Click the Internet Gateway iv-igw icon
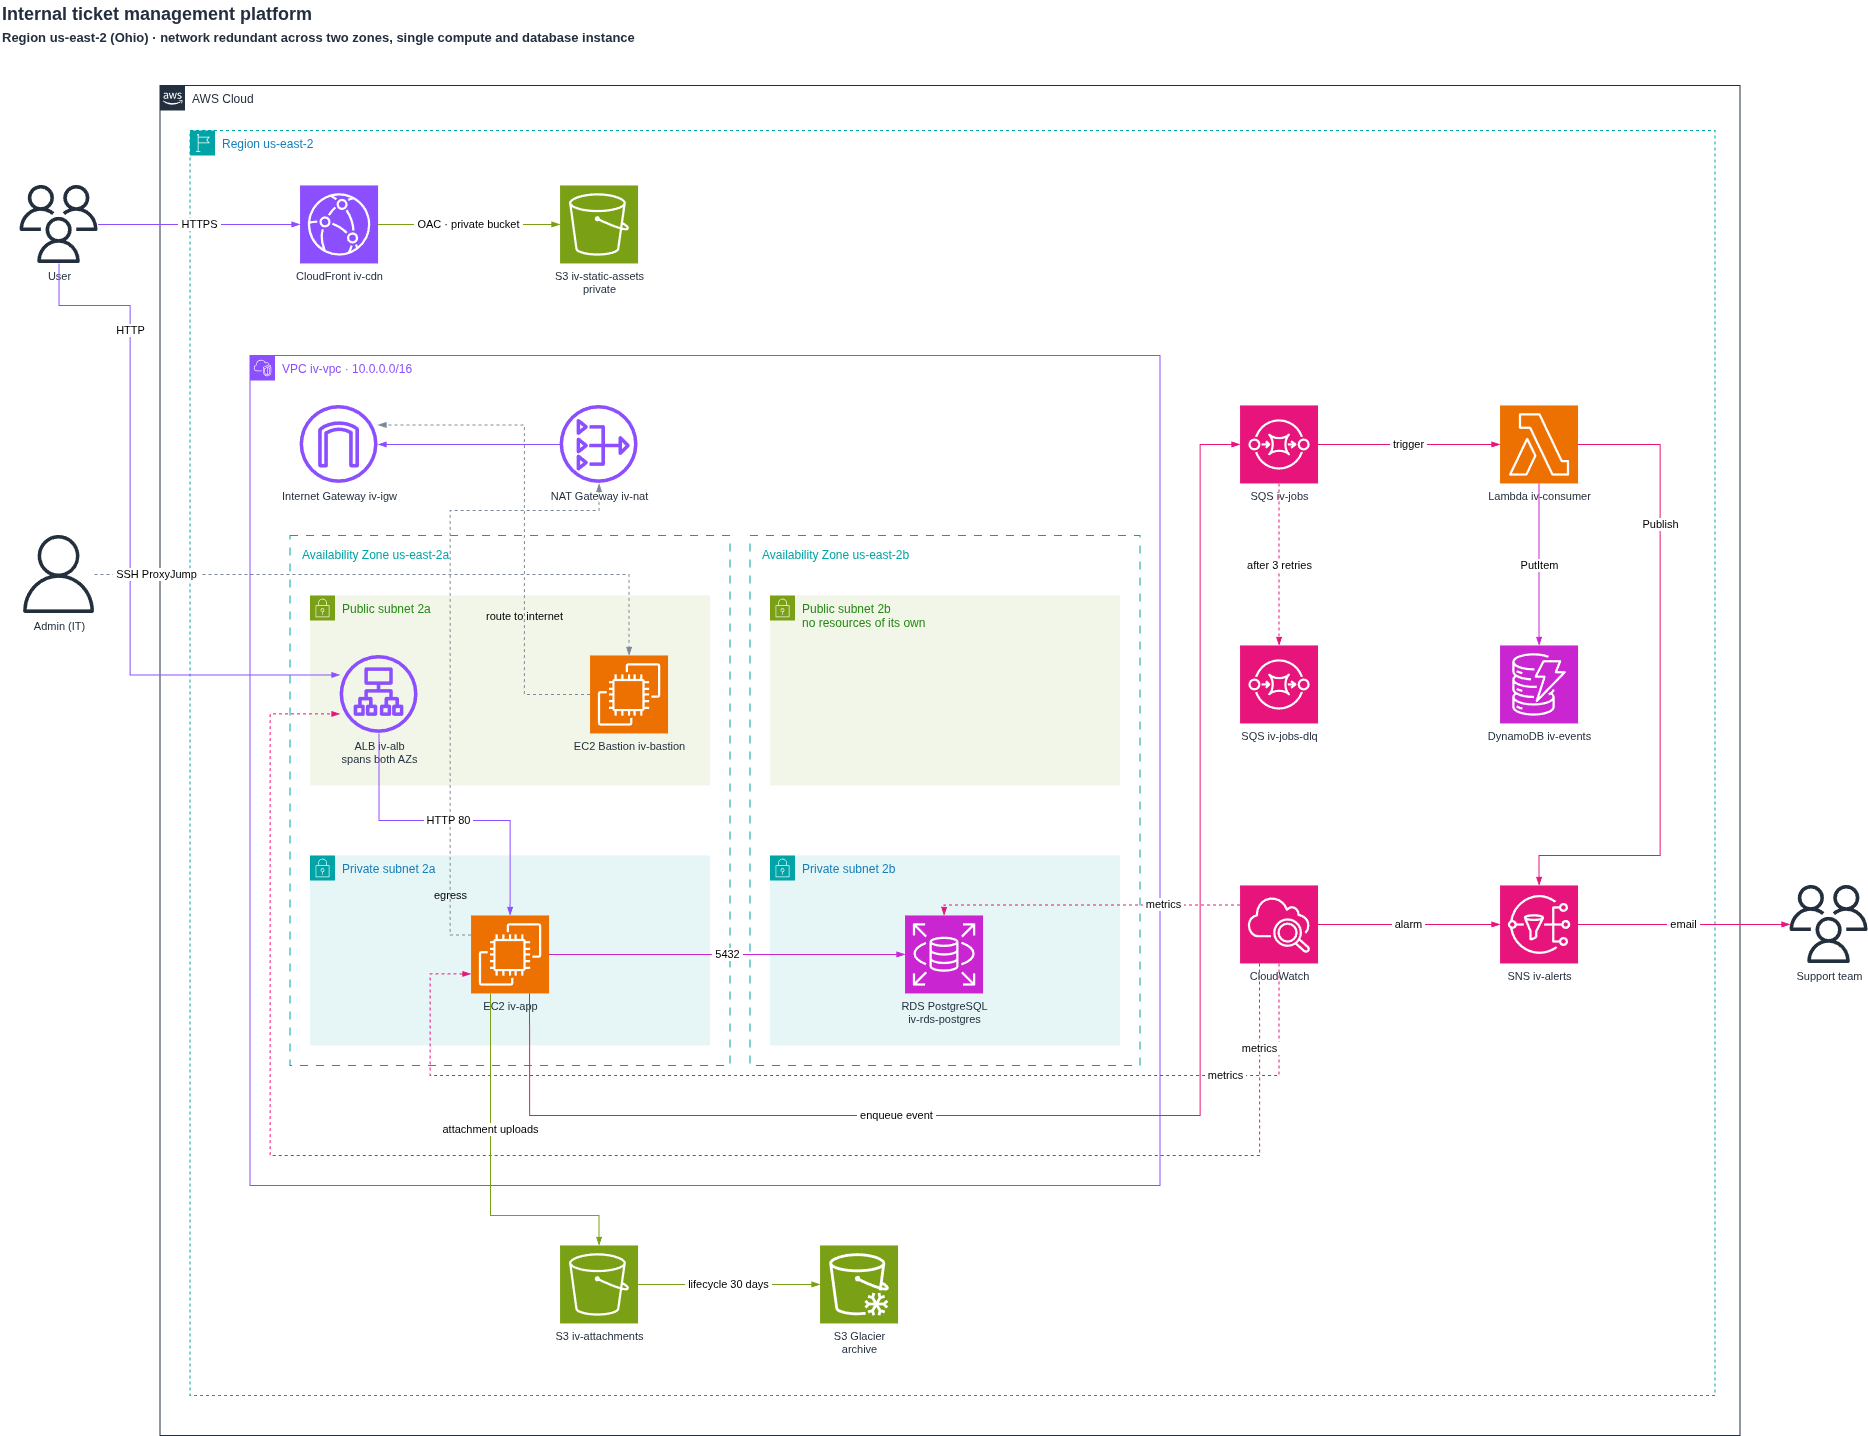The image size is (1868, 1436). [339, 444]
